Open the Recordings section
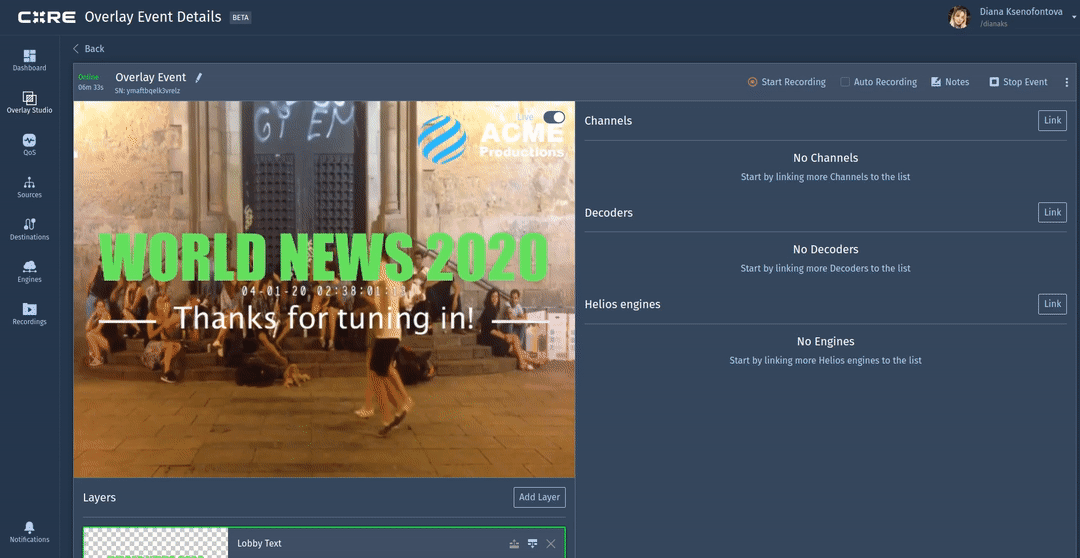1080x558 pixels. coord(29,314)
